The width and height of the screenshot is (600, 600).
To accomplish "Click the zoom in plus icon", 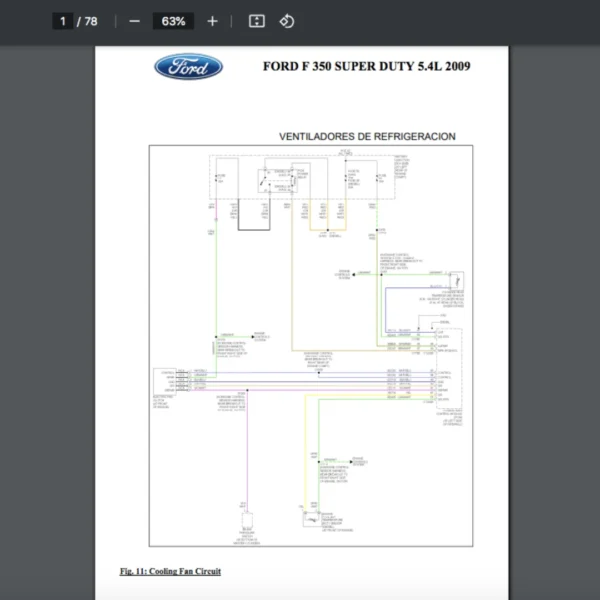I will (212, 21).
